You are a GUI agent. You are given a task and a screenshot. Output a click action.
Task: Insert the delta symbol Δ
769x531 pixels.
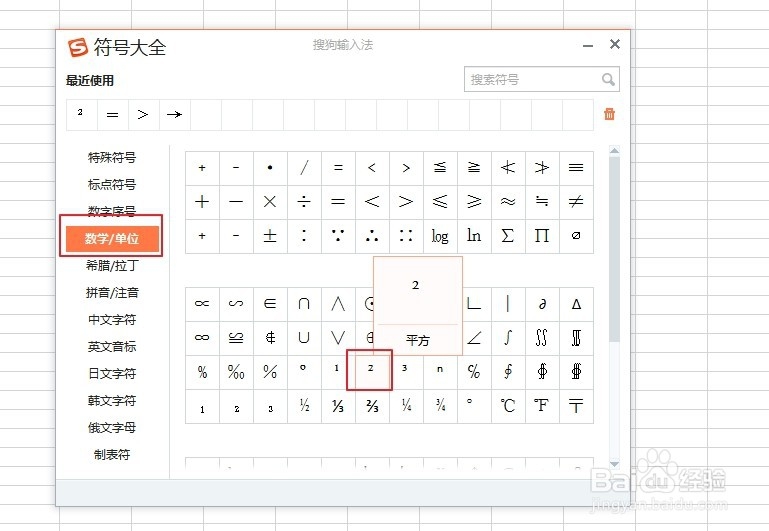(x=576, y=304)
